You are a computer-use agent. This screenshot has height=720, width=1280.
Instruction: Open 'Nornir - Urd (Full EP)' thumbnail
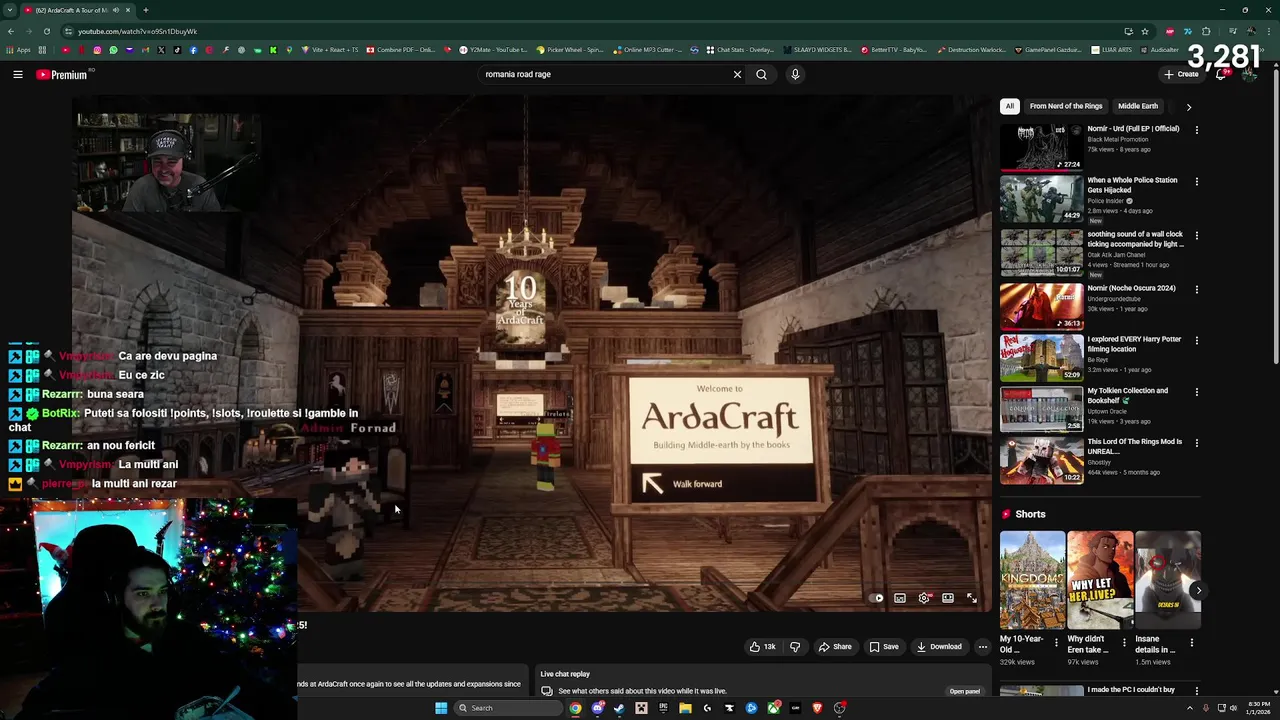coord(1041,147)
